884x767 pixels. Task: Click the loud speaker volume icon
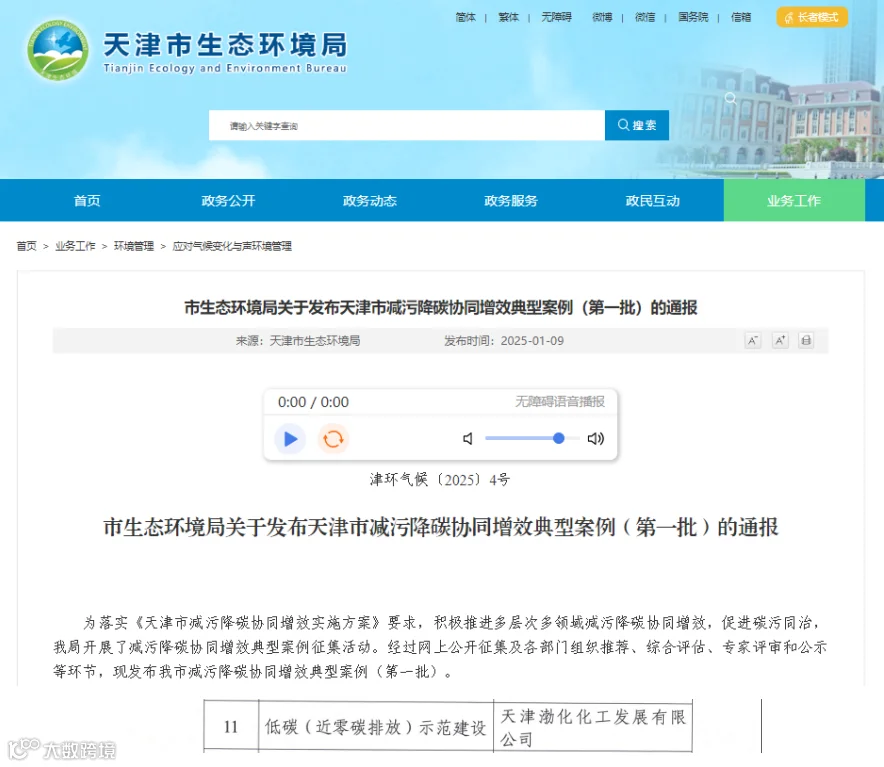(595, 439)
